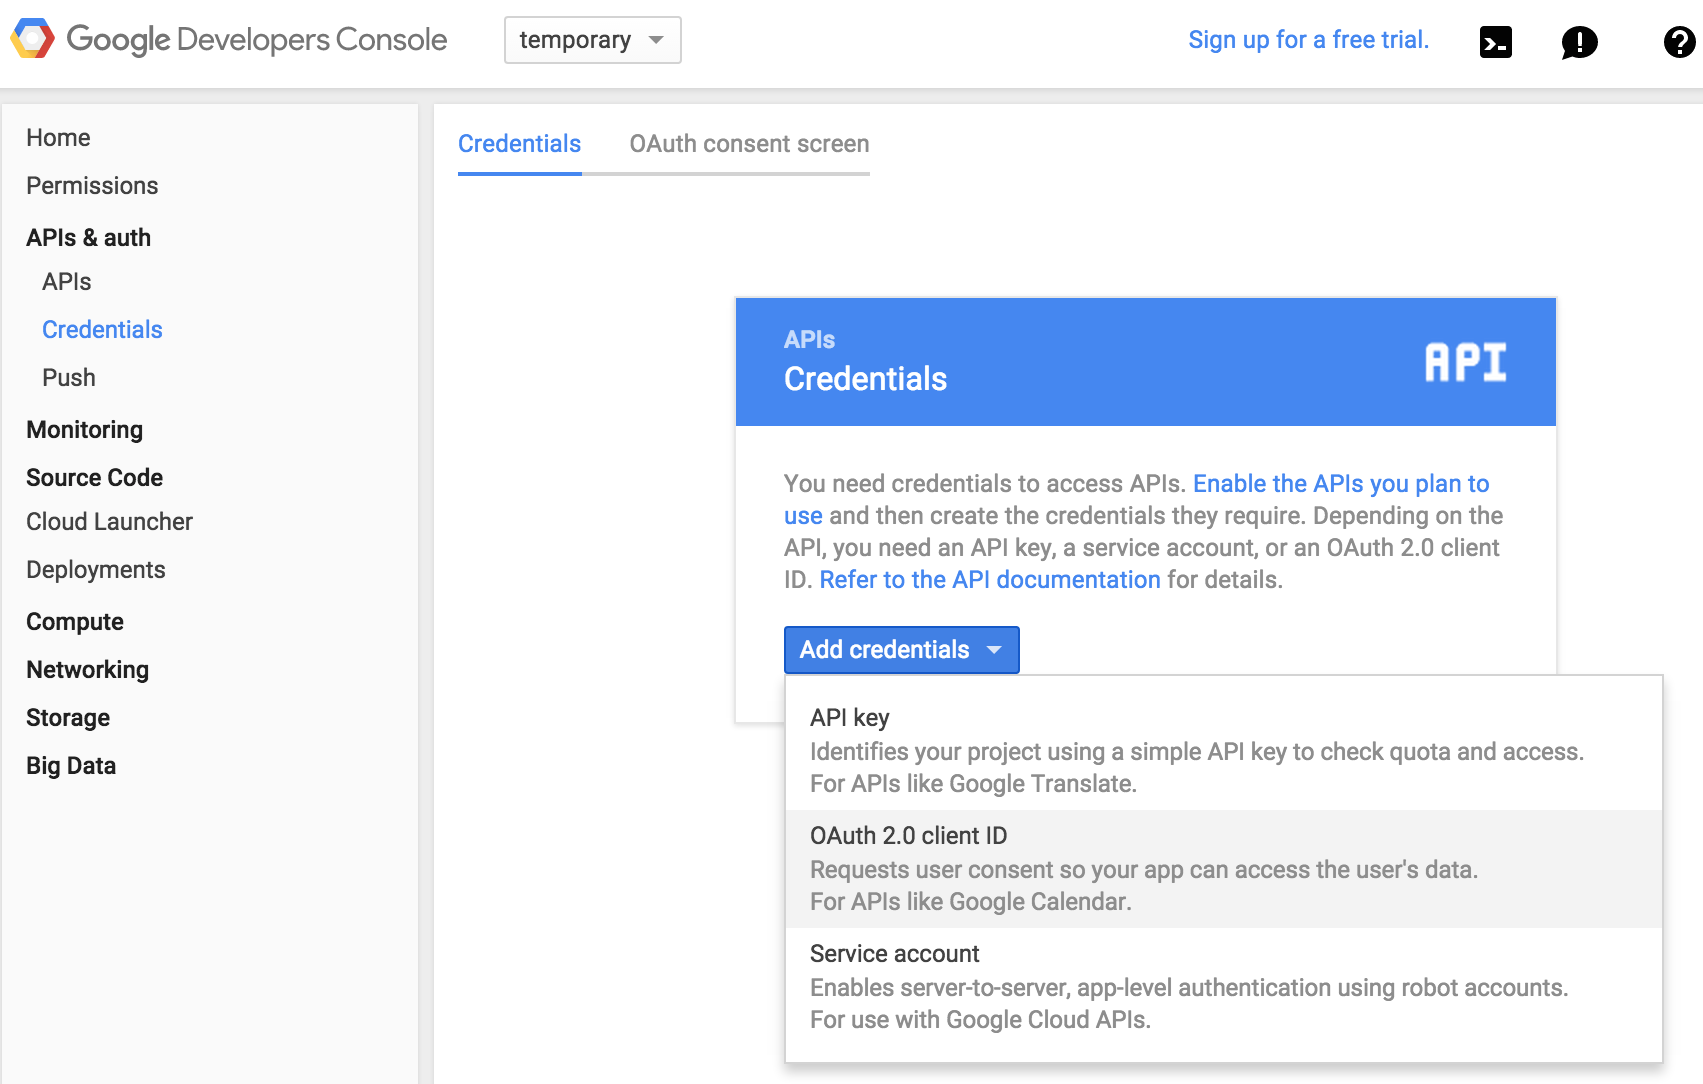
Task: Click the API icon in the Credentials card header
Action: (x=1465, y=362)
